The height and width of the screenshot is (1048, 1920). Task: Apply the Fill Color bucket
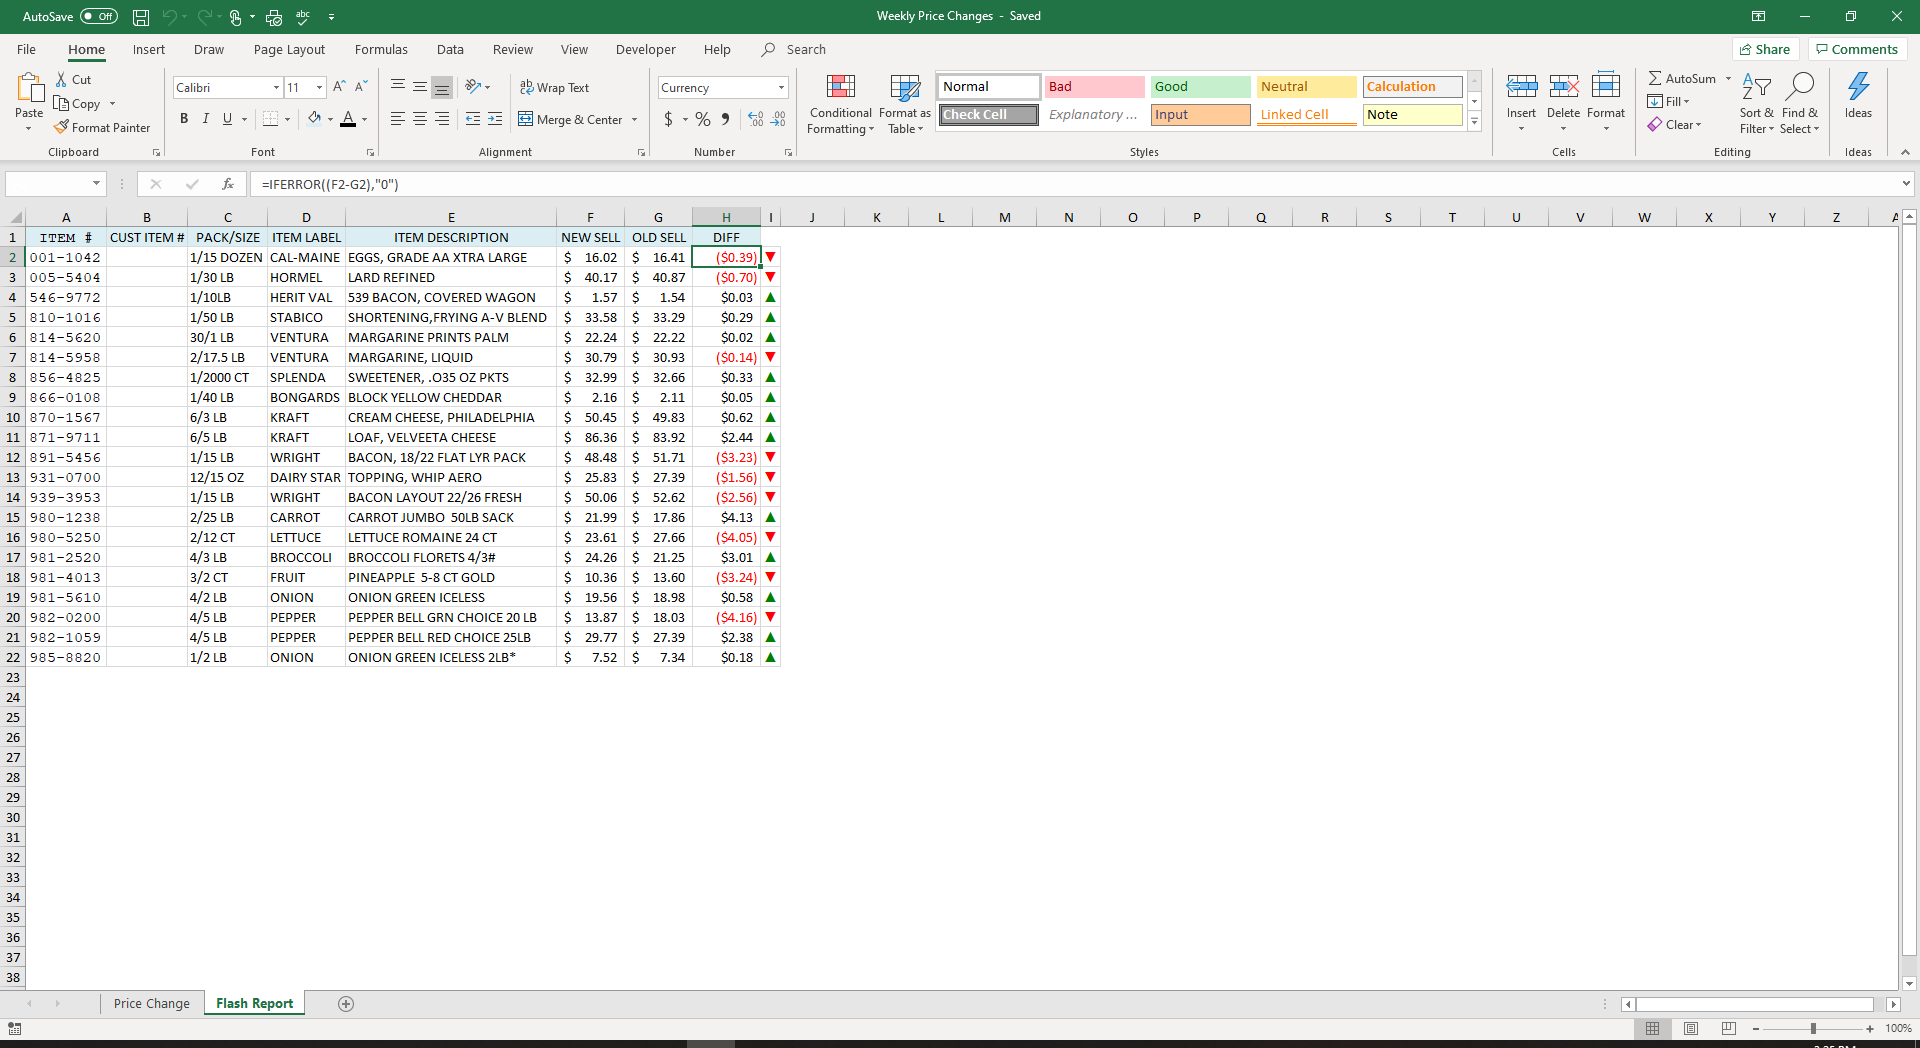pos(315,119)
